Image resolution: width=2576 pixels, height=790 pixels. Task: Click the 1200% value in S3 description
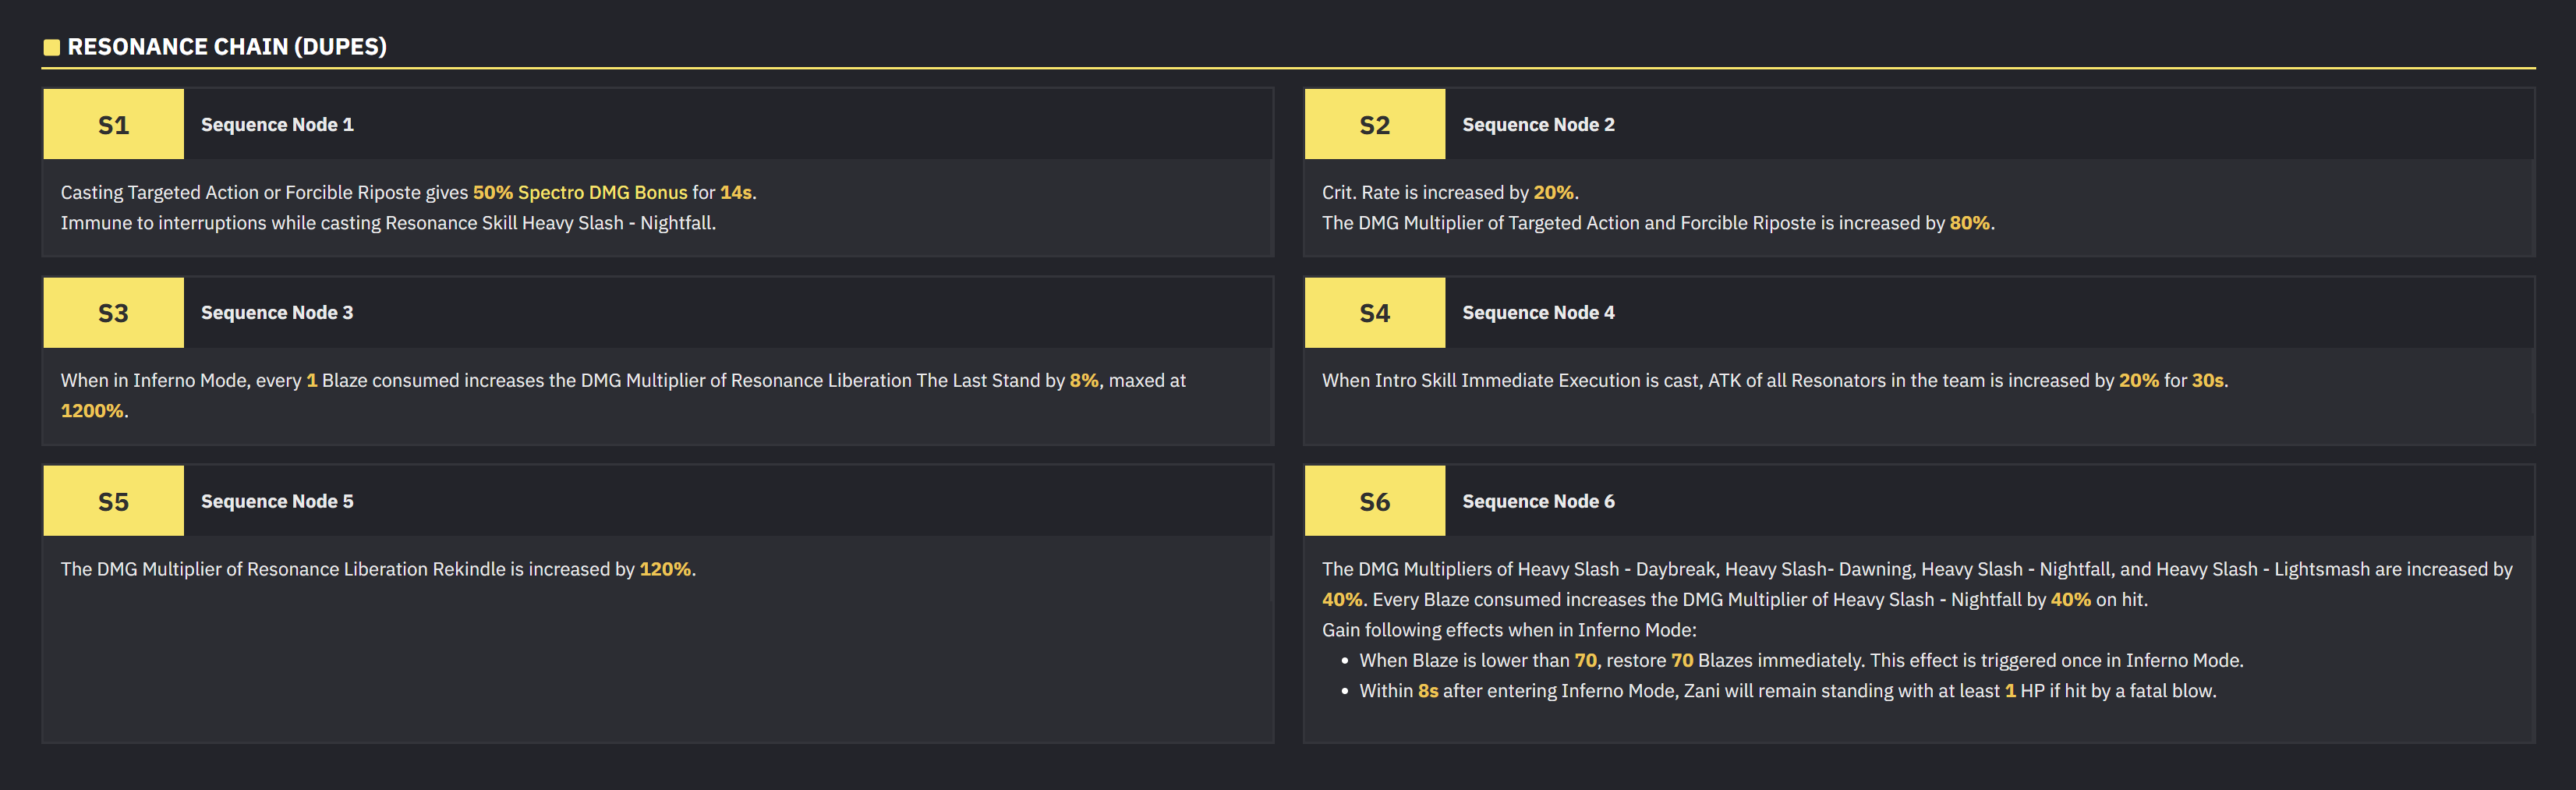(x=92, y=411)
